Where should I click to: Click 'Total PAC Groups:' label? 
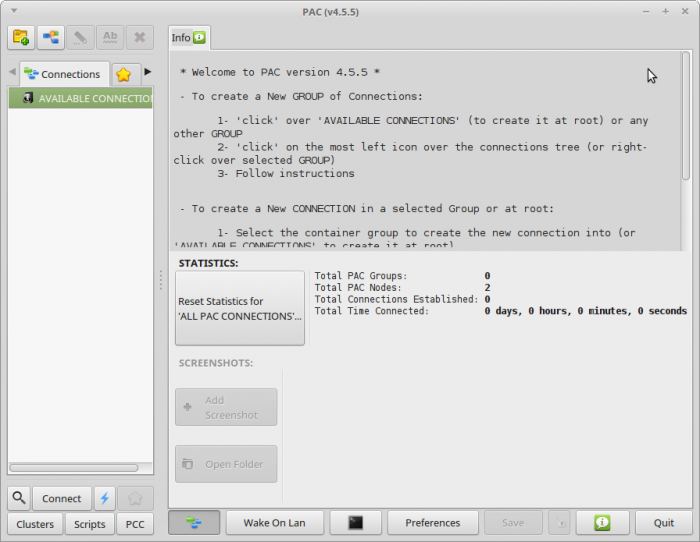pos(361,276)
